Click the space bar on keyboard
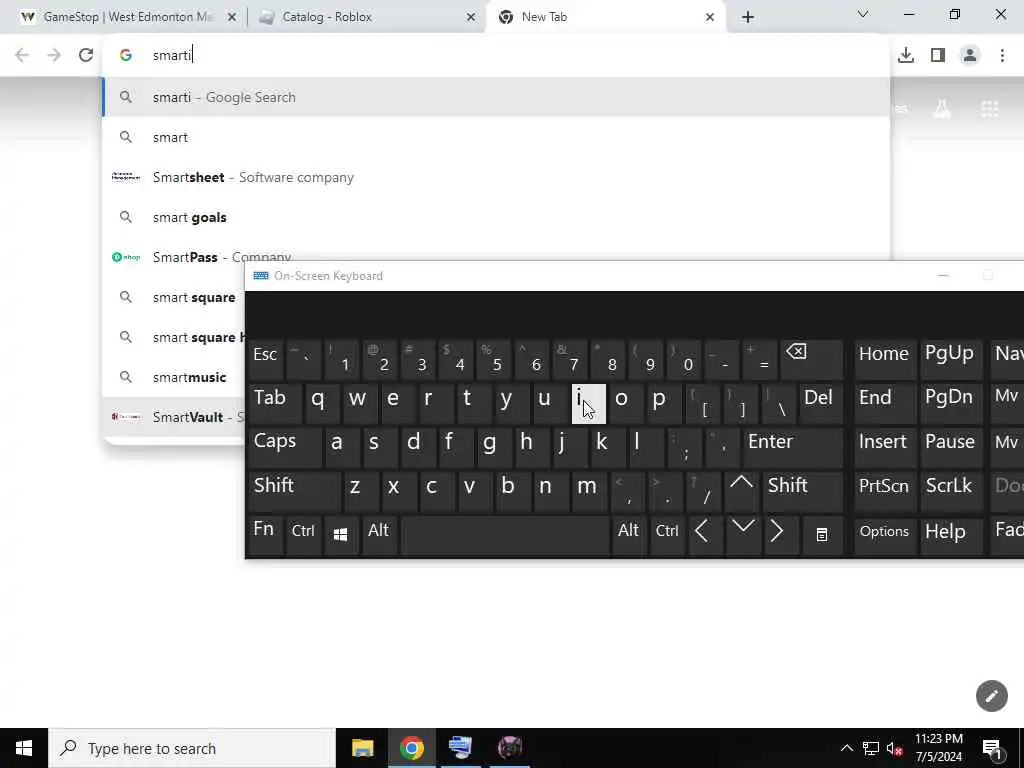 (505, 536)
